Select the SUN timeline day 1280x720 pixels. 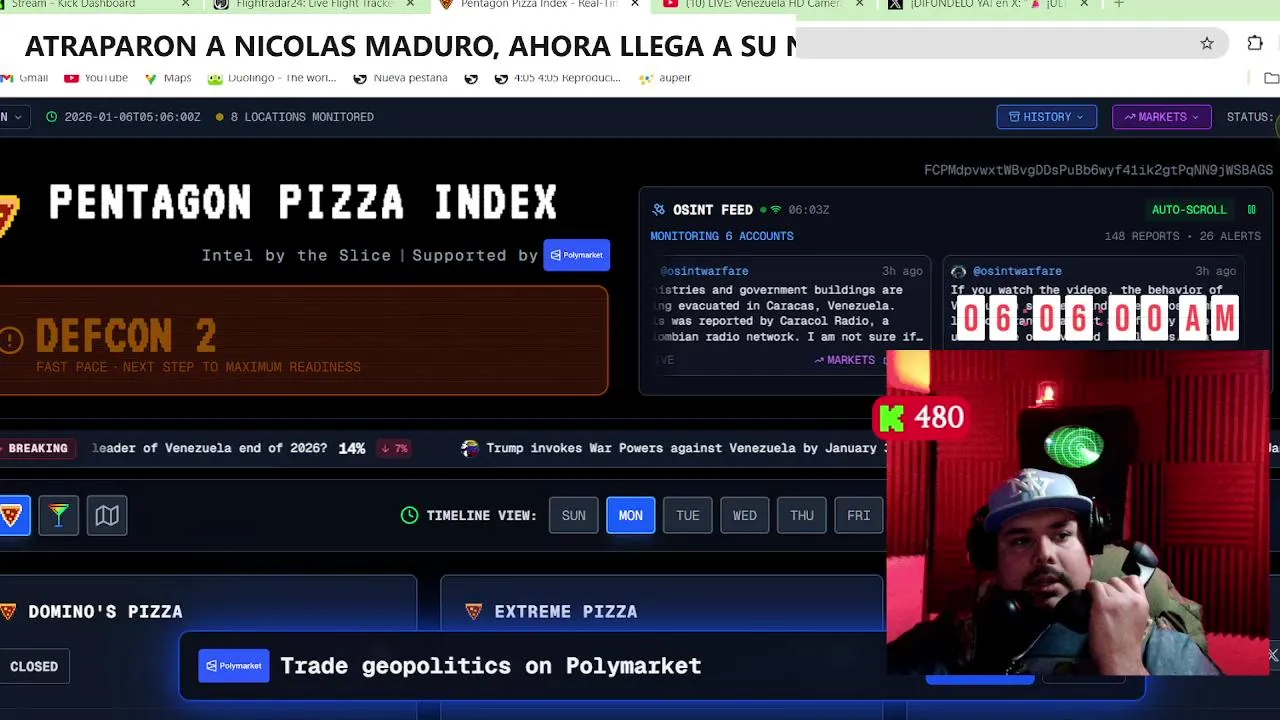coord(573,515)
